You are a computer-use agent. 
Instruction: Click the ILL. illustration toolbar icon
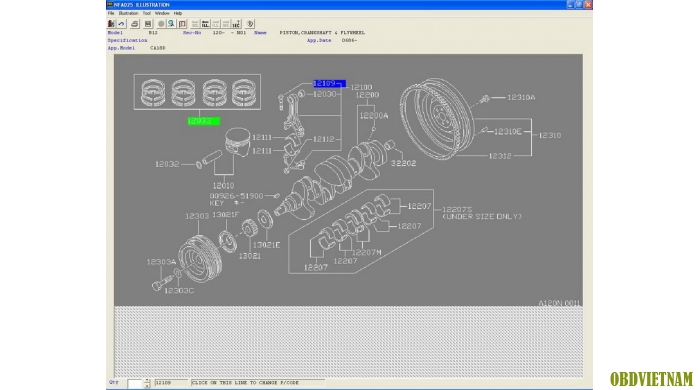coord(205,24)
